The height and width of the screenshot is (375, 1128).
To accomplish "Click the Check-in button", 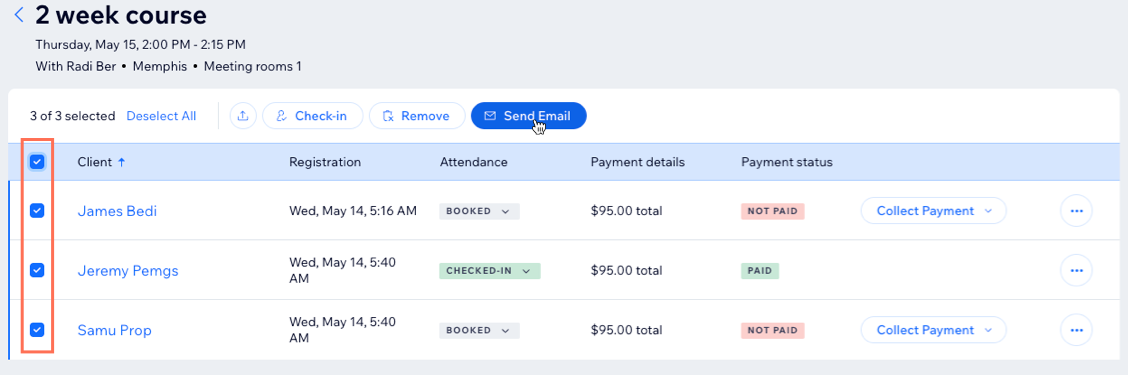I will [312, 116].
